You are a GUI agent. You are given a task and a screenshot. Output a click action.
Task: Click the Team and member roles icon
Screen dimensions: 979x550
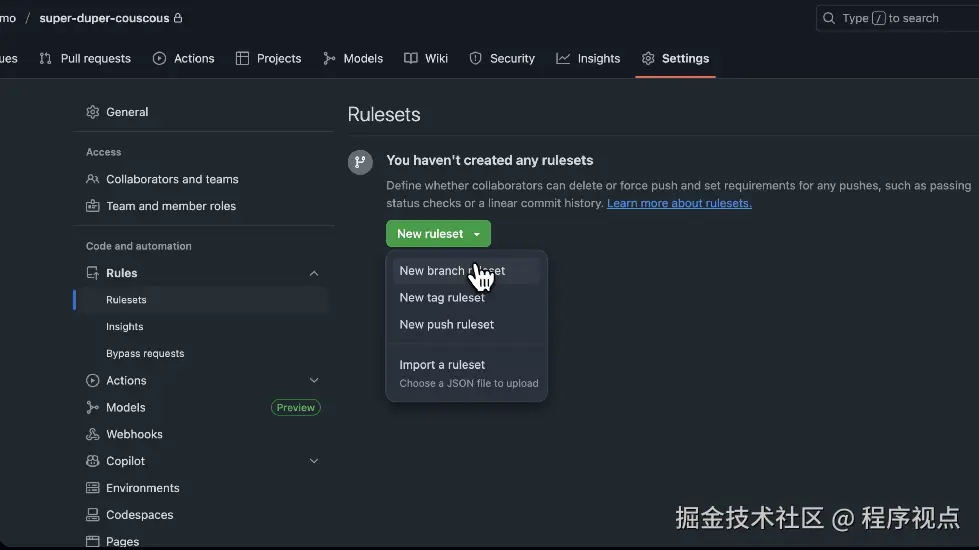click(92, 206)
